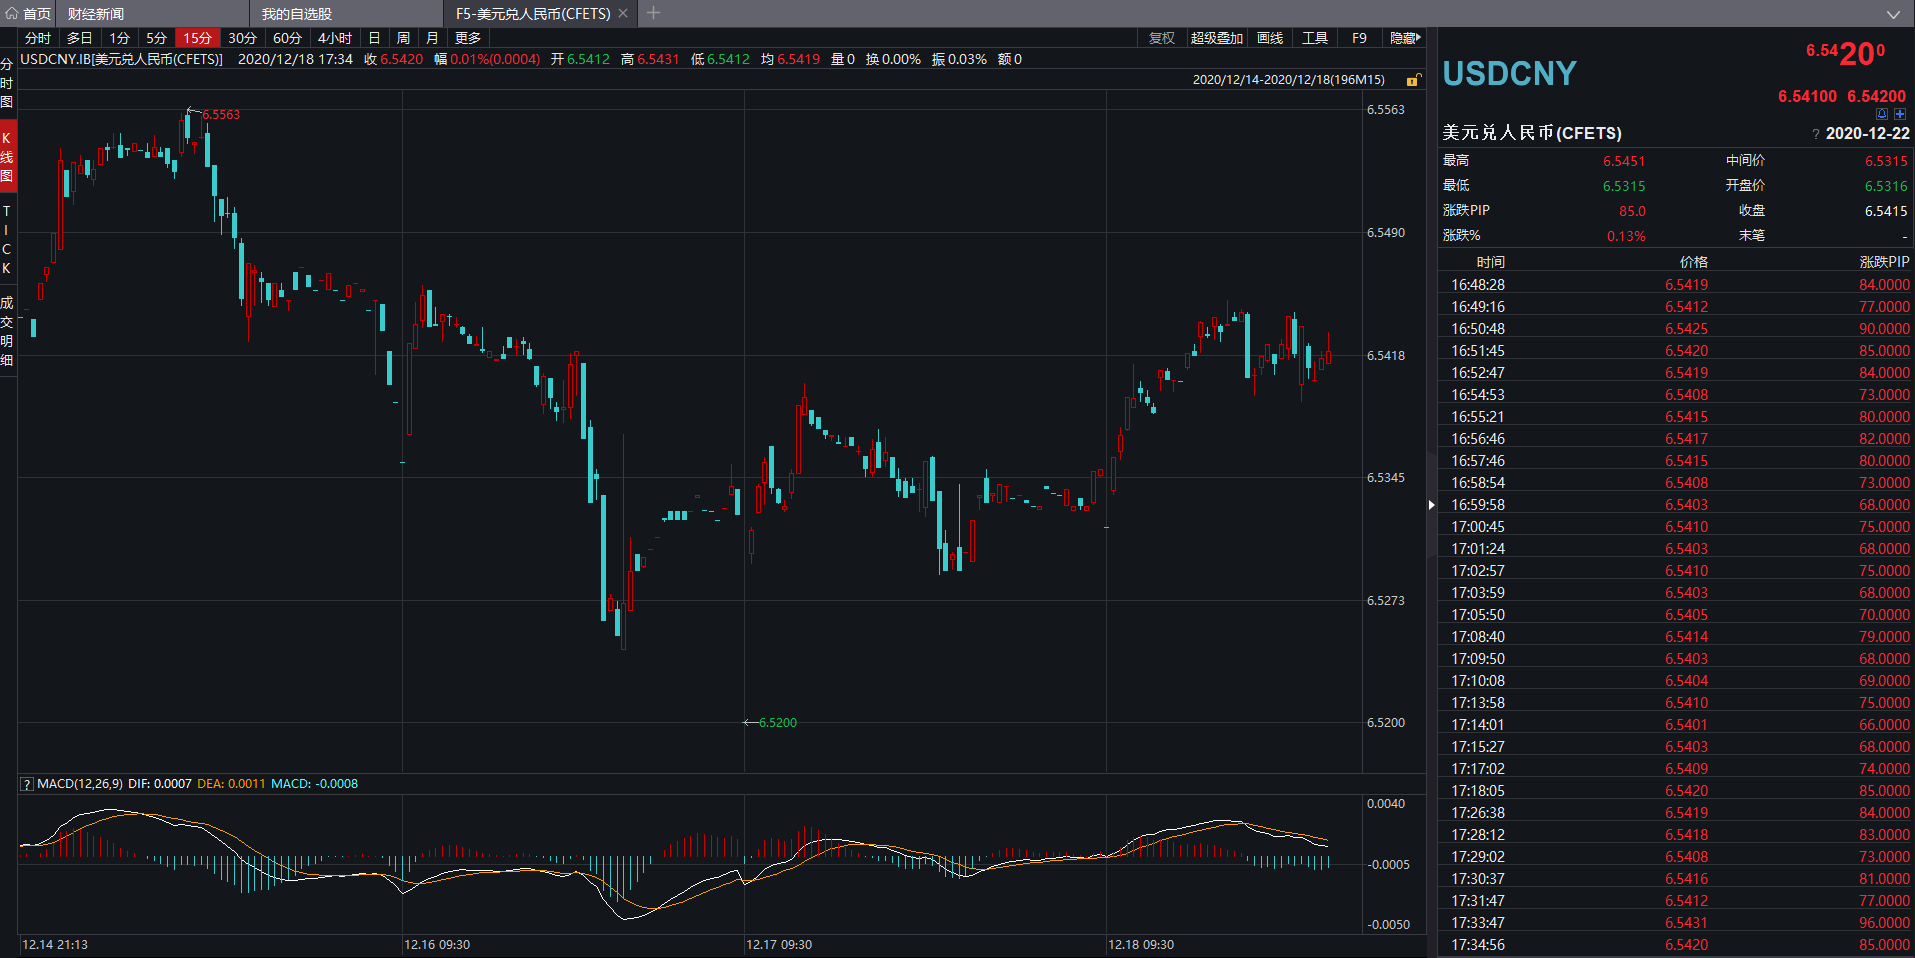
Task: Click the MACD(12,26,9) indicator label
Action: 80,784
